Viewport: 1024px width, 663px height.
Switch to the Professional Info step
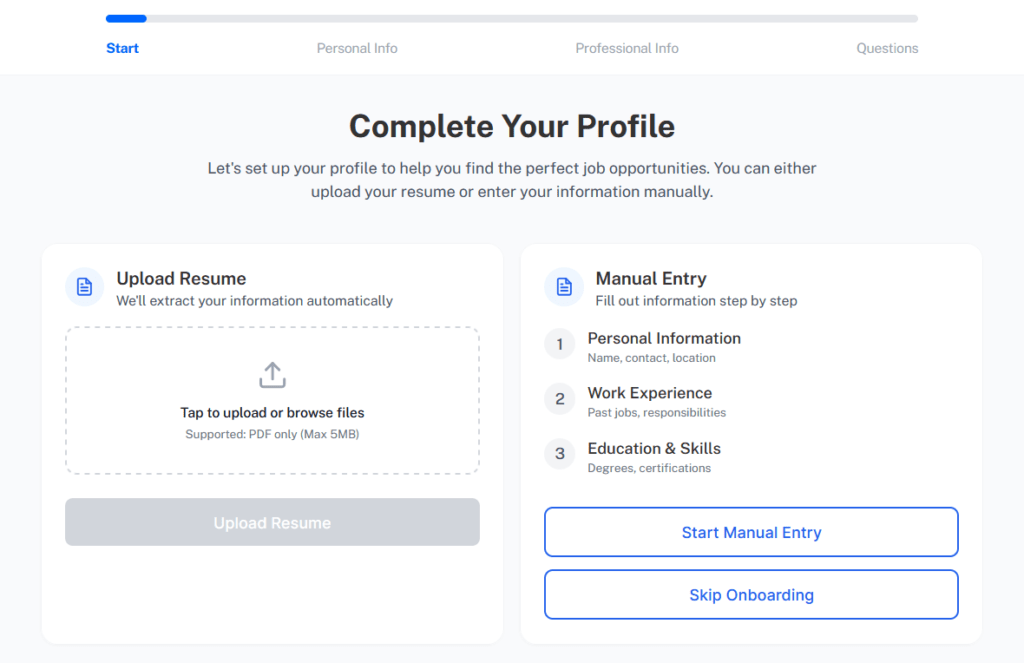click(x=627, y=48)
